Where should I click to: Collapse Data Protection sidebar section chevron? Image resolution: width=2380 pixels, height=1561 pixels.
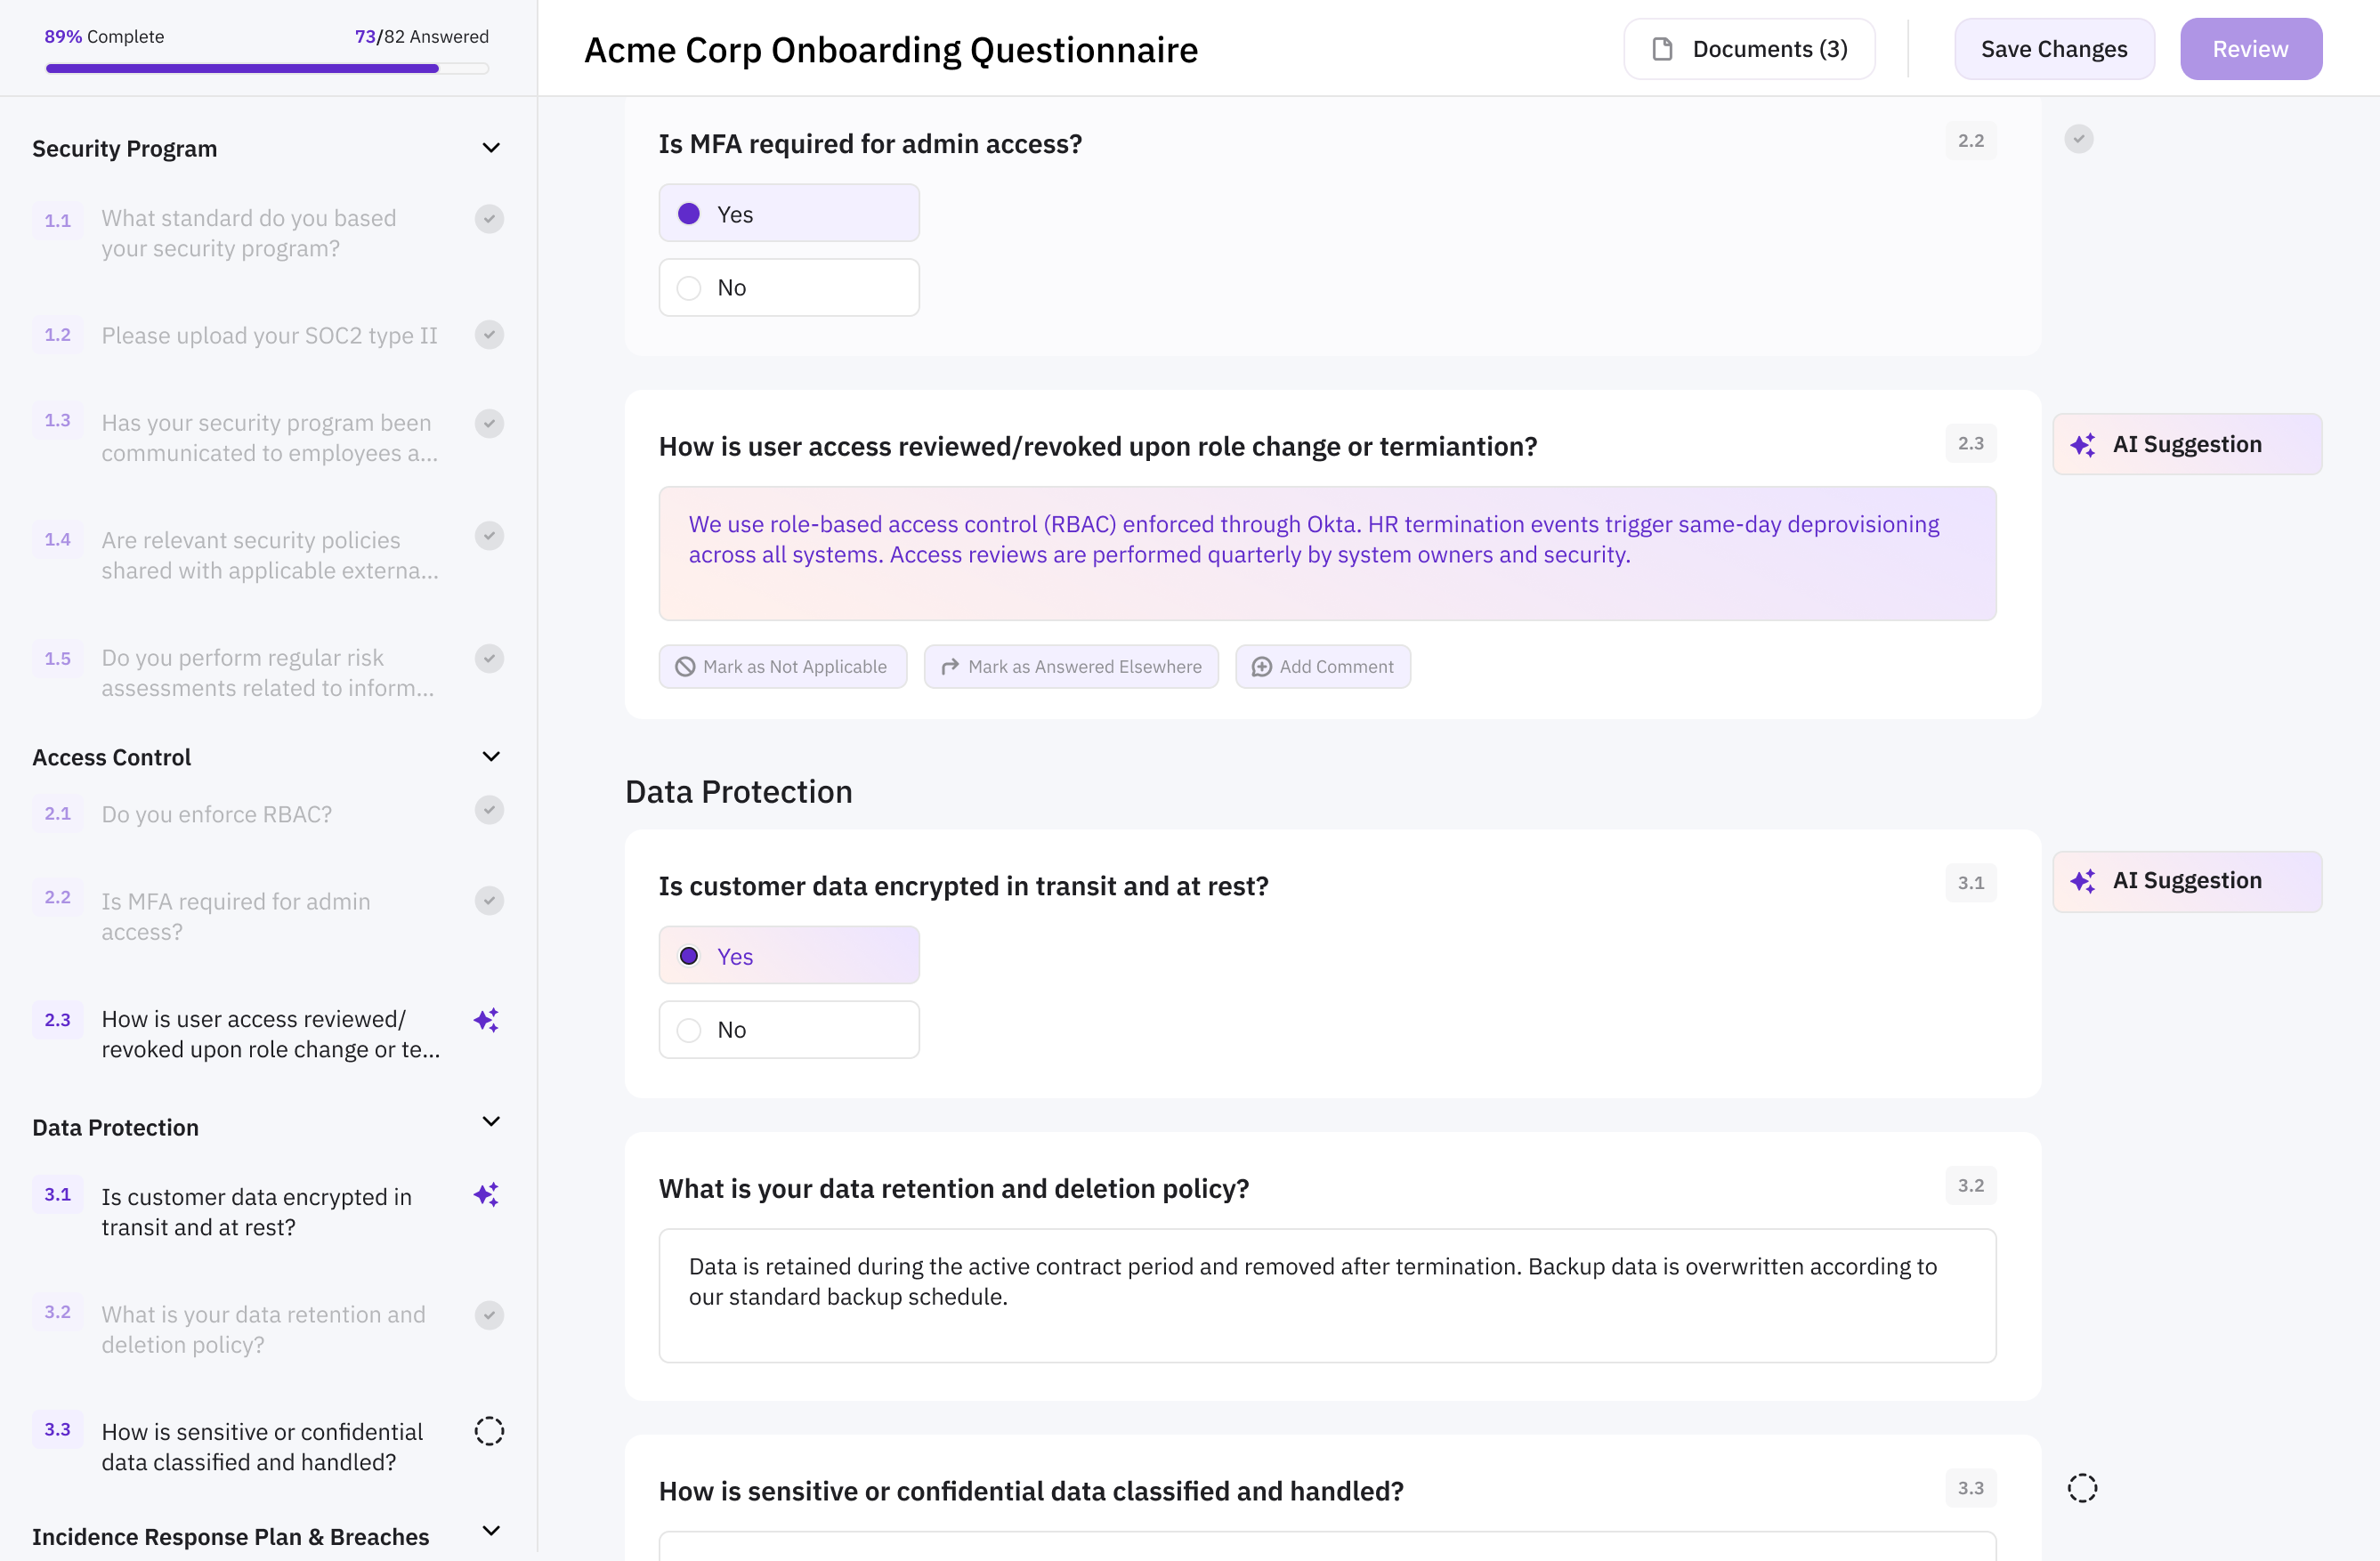pos(491,1122)
